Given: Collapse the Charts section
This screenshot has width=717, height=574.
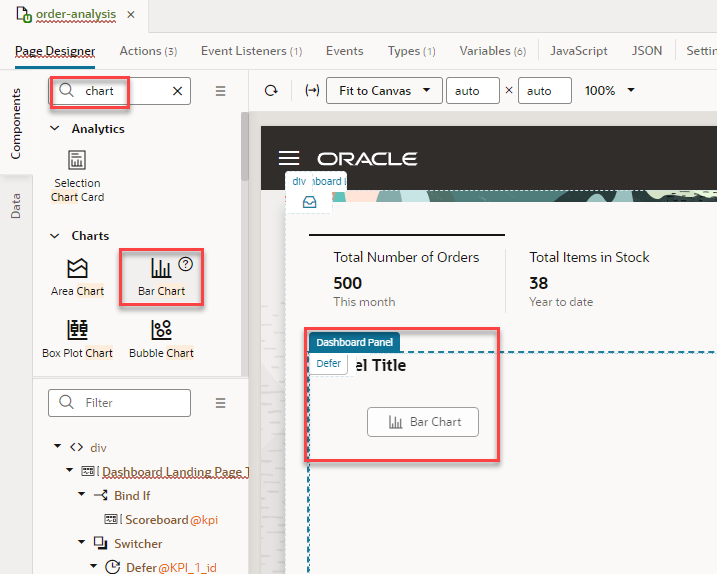Looking at the screenshot, I should [55, 236].
